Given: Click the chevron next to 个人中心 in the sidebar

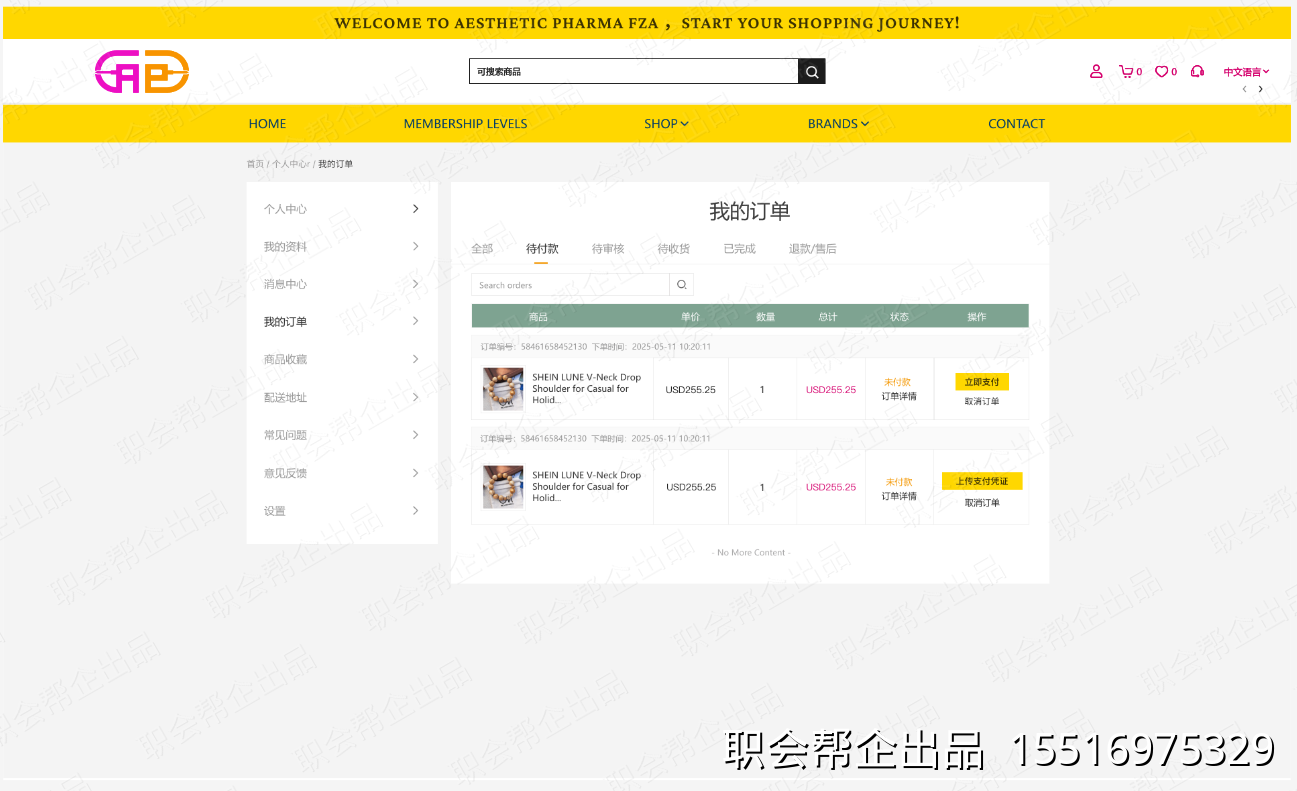Looking at the screenshot, I should tap(416, 209).
